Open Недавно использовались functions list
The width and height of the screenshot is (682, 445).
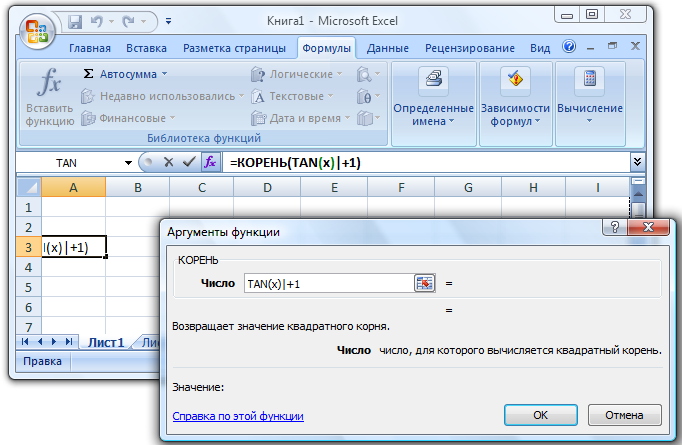(162, 96)
